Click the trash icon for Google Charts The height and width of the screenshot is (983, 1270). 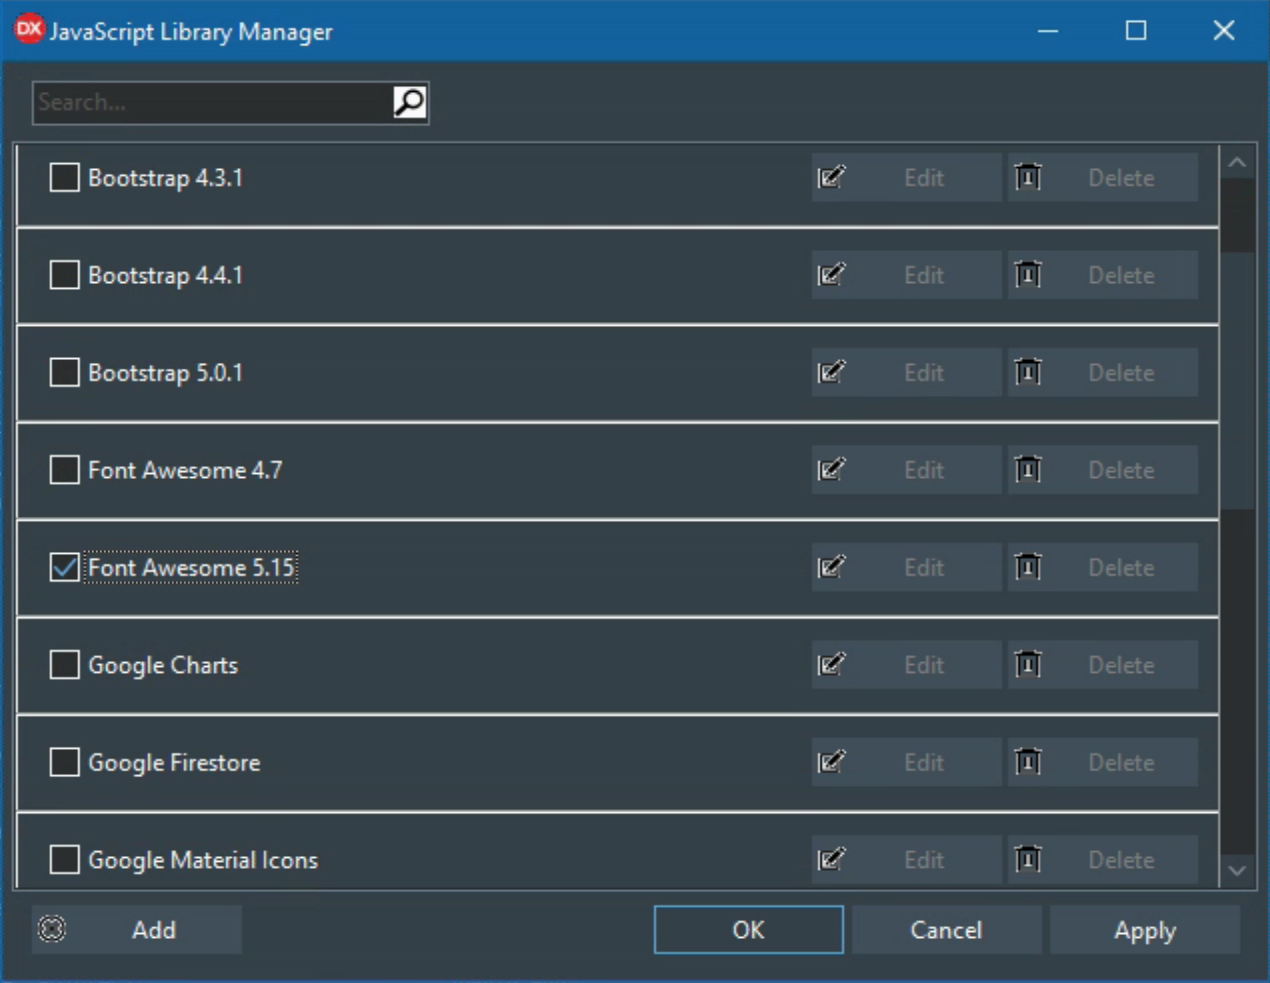click(1028, 665)
